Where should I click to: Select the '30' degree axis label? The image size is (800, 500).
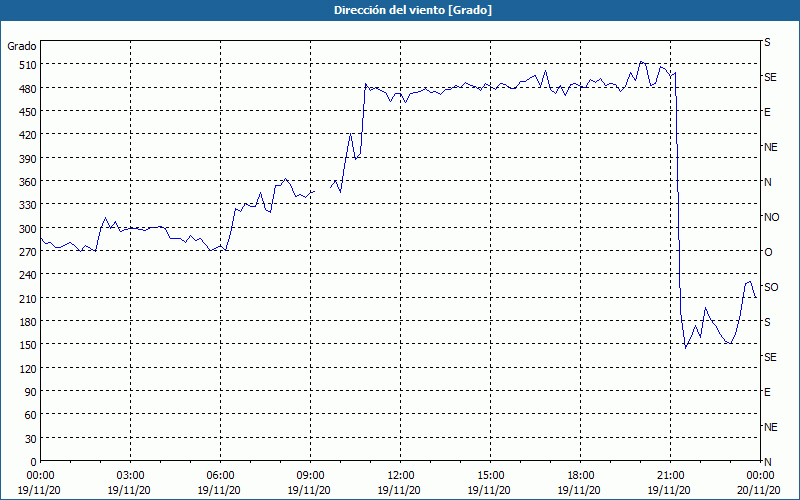31,439
